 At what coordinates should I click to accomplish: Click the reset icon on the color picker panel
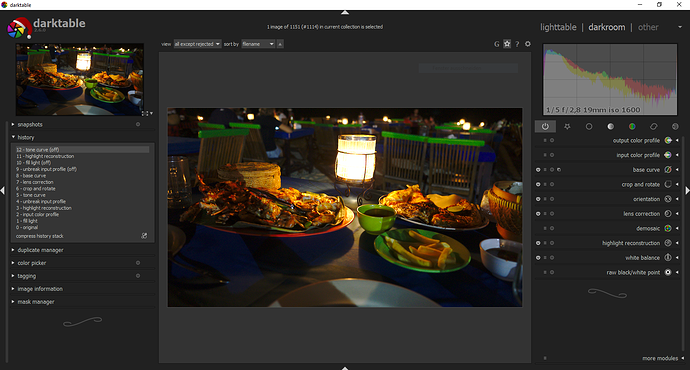pos(138,263)
